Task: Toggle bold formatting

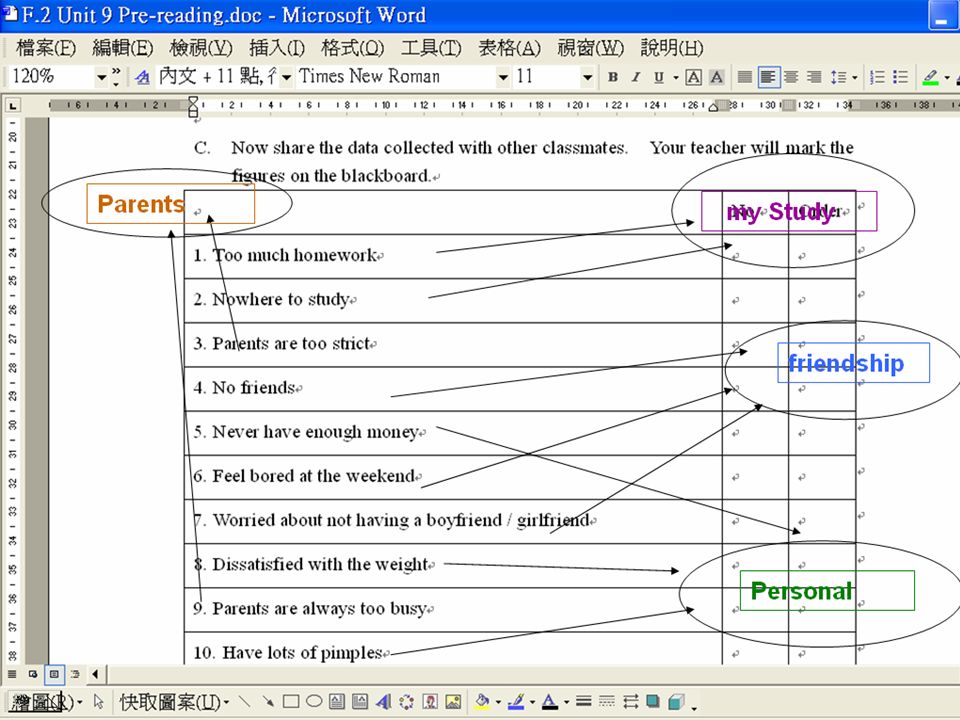Action: [612, 77]
